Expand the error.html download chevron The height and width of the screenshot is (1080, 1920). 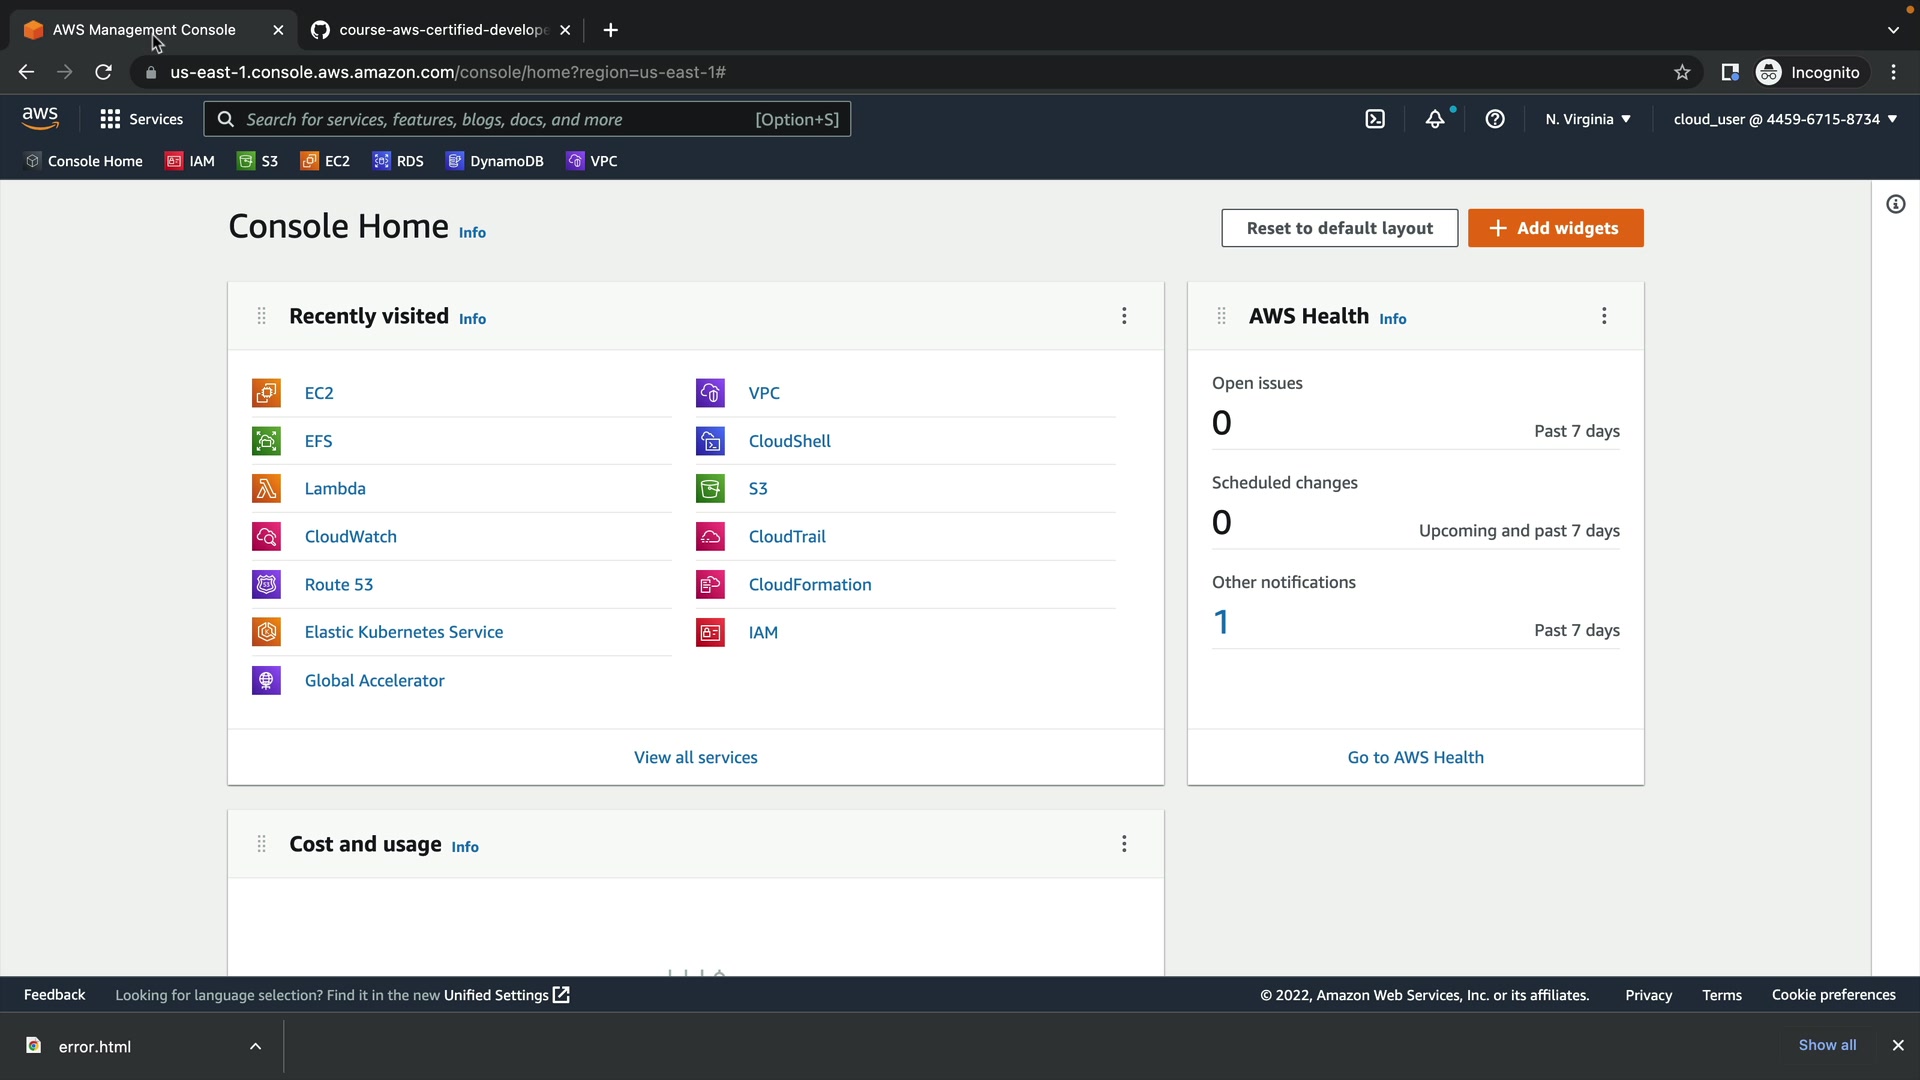pos(255,1046)
